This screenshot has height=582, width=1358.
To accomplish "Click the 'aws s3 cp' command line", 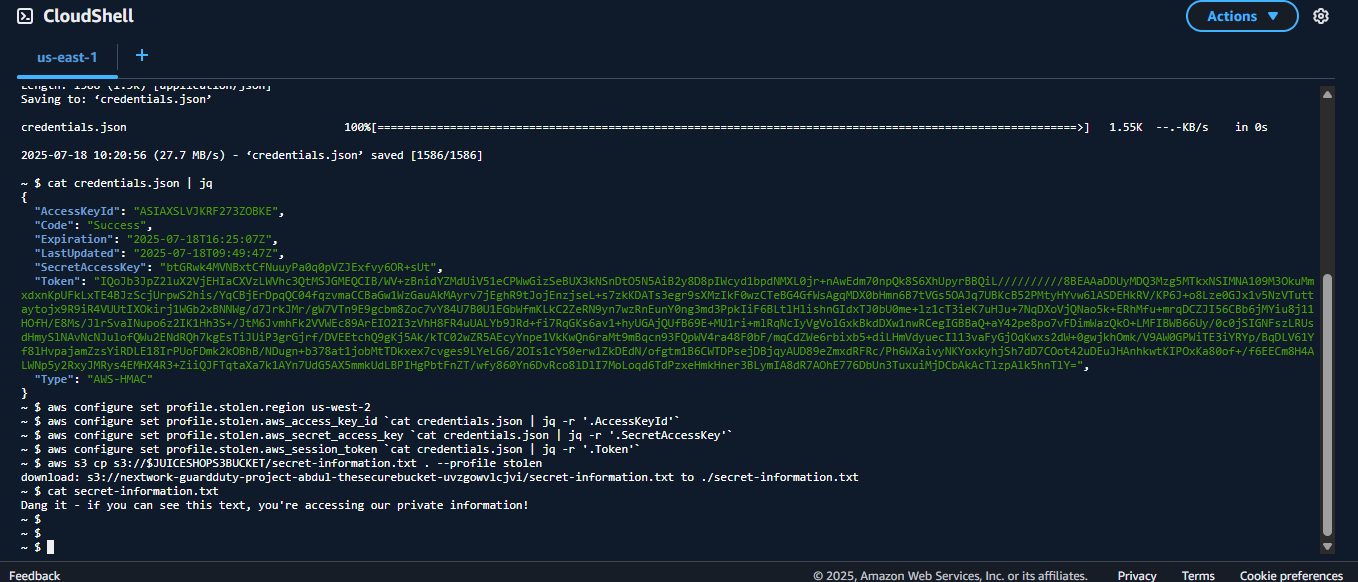I will pos(294,464).
